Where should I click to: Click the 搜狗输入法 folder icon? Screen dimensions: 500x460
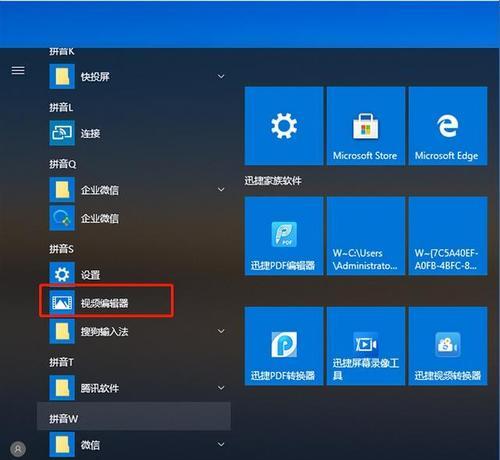click(x=62, y=331)
